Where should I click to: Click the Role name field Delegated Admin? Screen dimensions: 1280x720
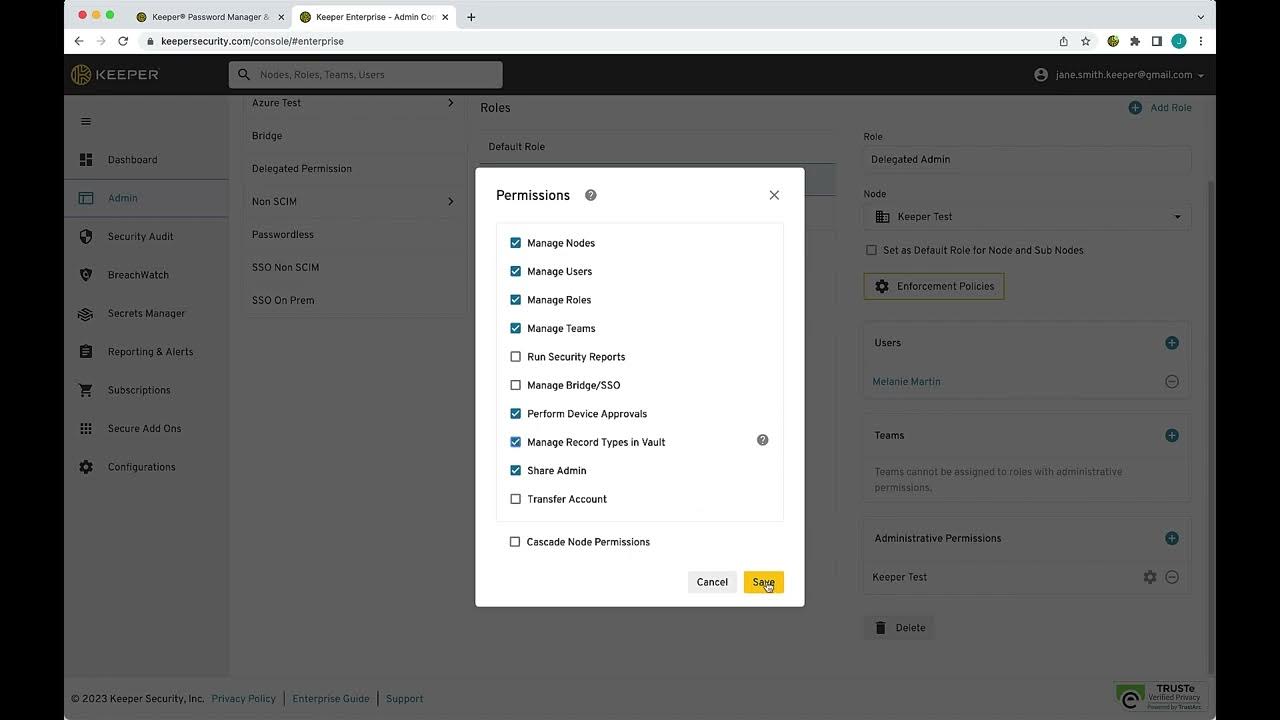(x=1027, y=160)
